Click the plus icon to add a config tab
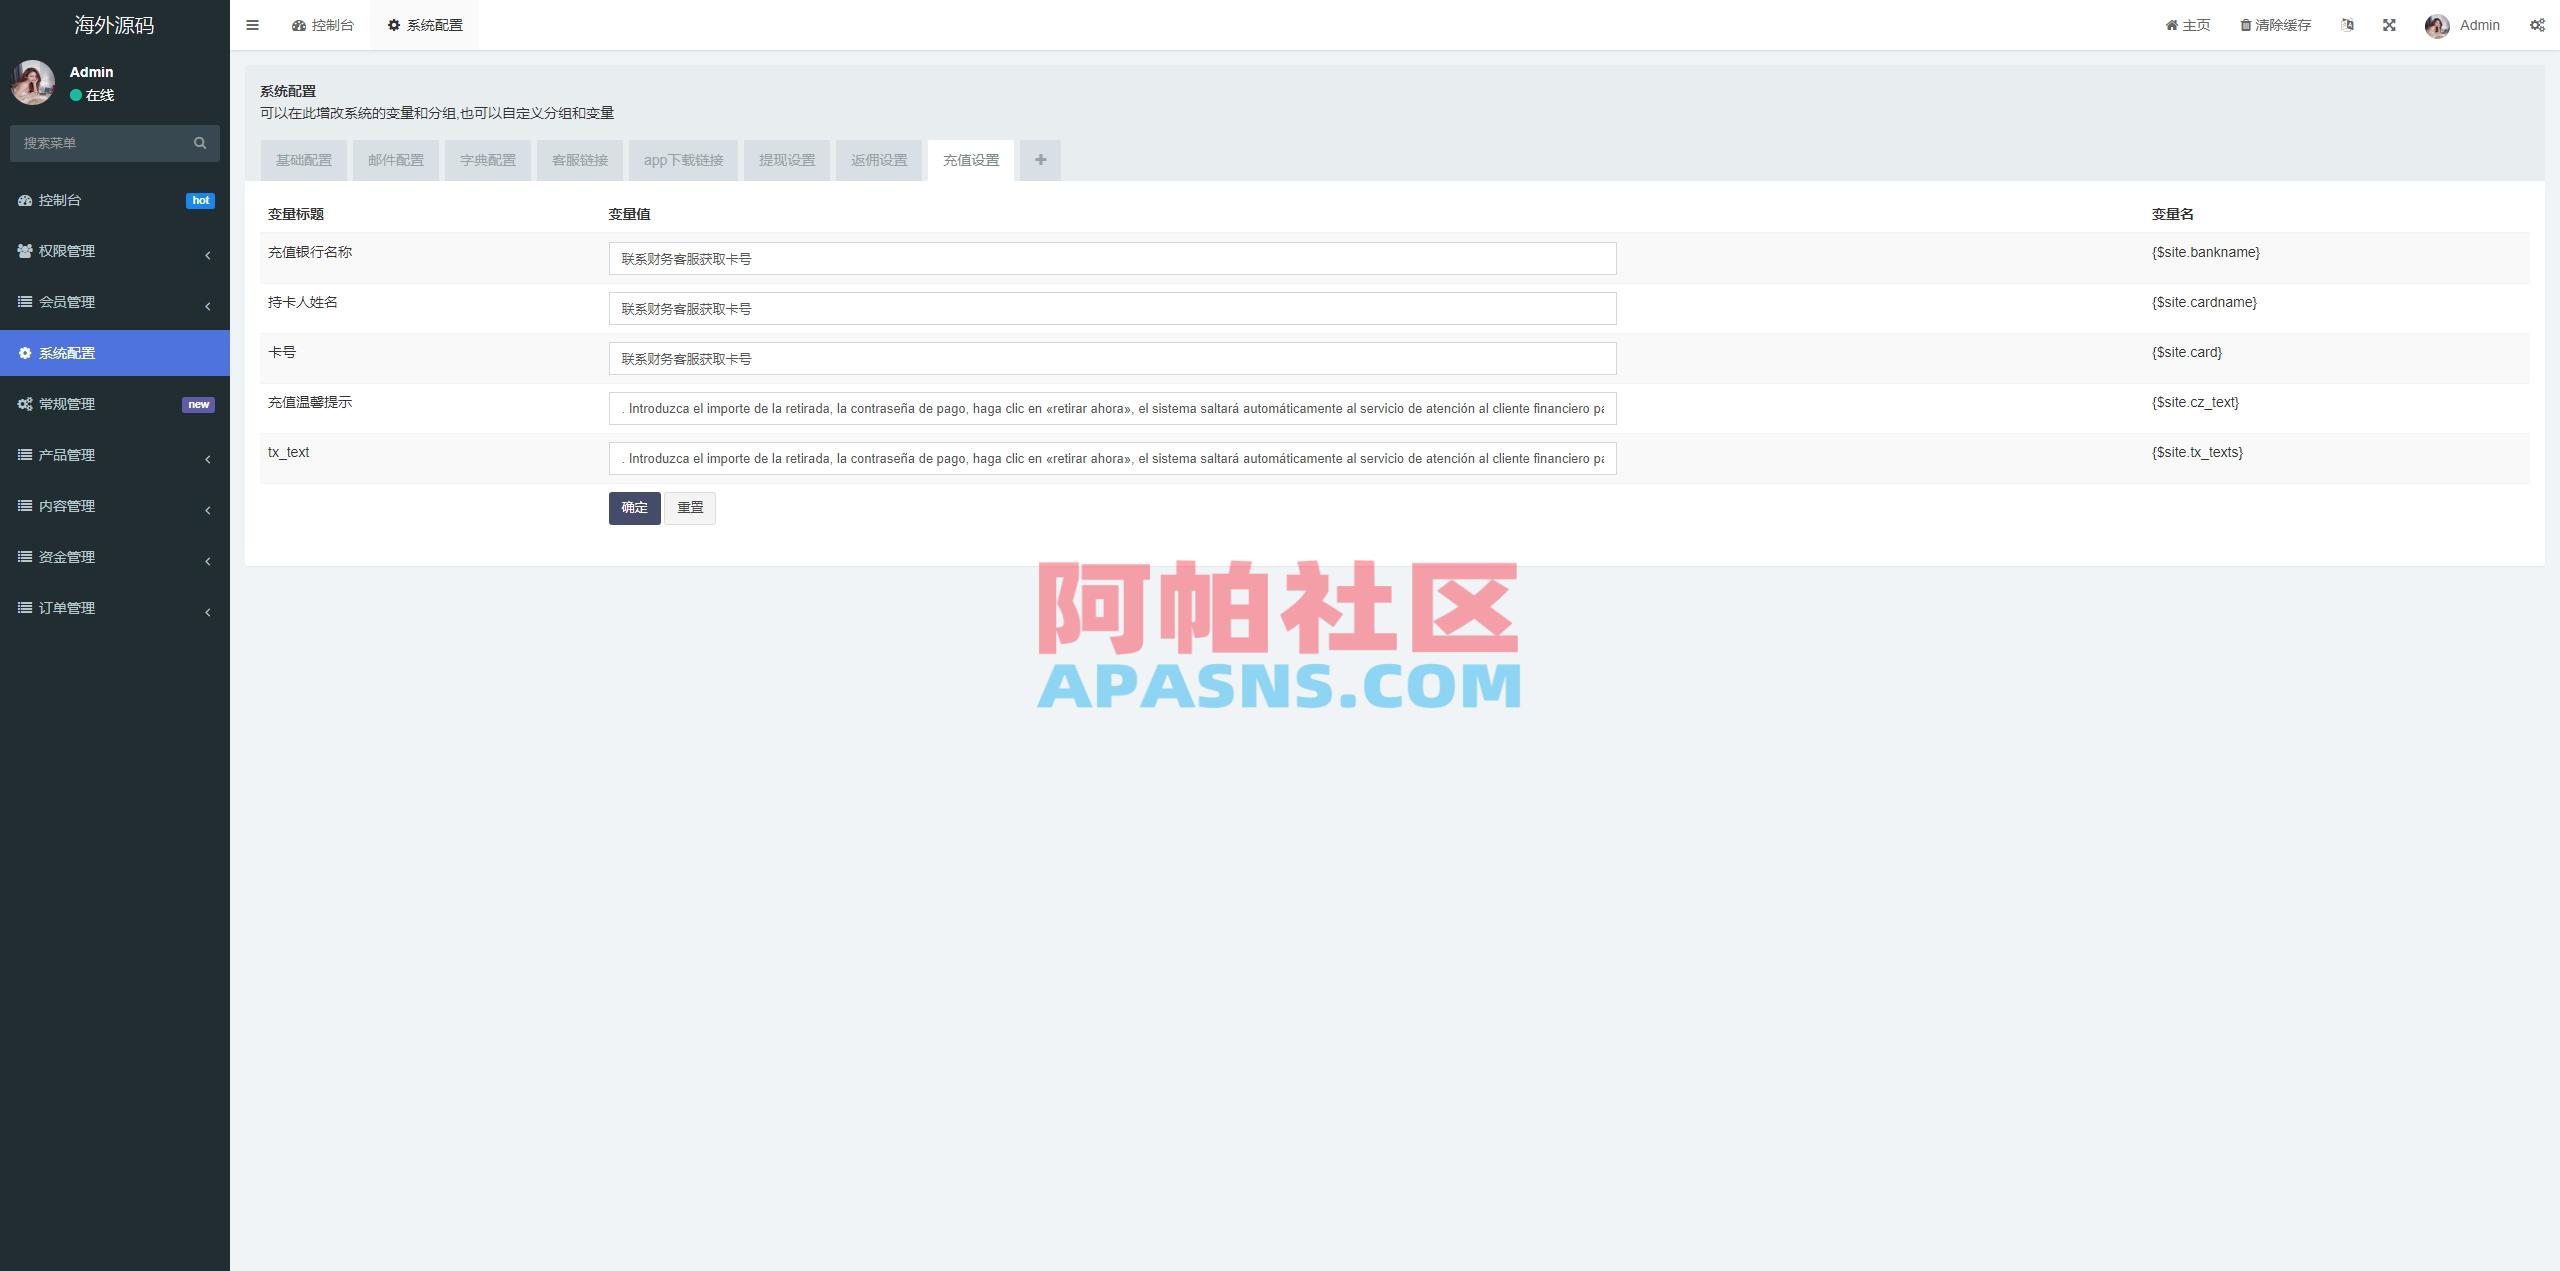 coord(1040,159)
